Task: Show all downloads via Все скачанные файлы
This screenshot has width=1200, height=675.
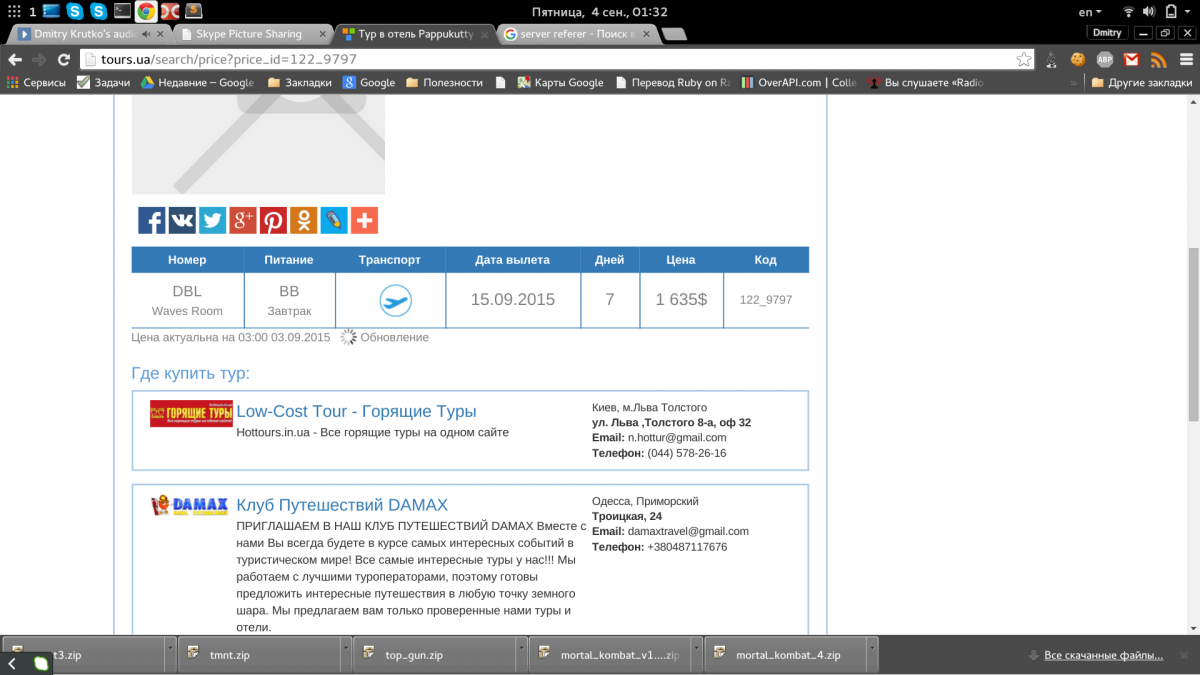Action: click(1103, 655)
